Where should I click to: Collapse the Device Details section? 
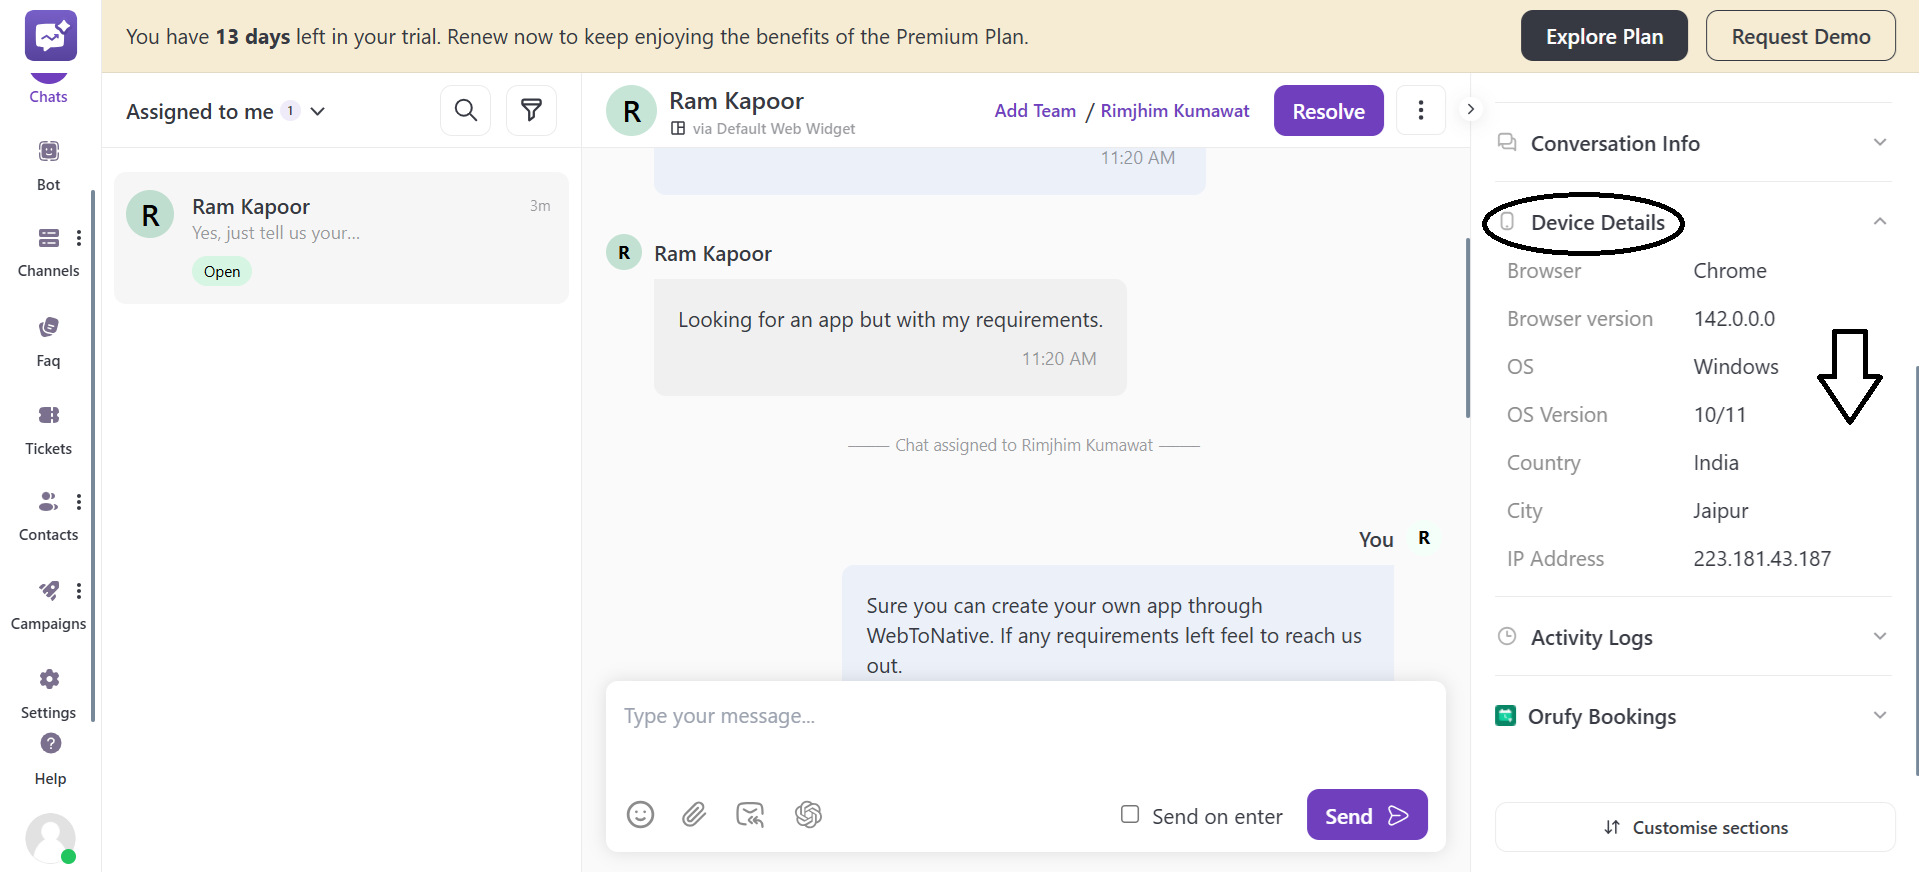tap(1879, 222)
